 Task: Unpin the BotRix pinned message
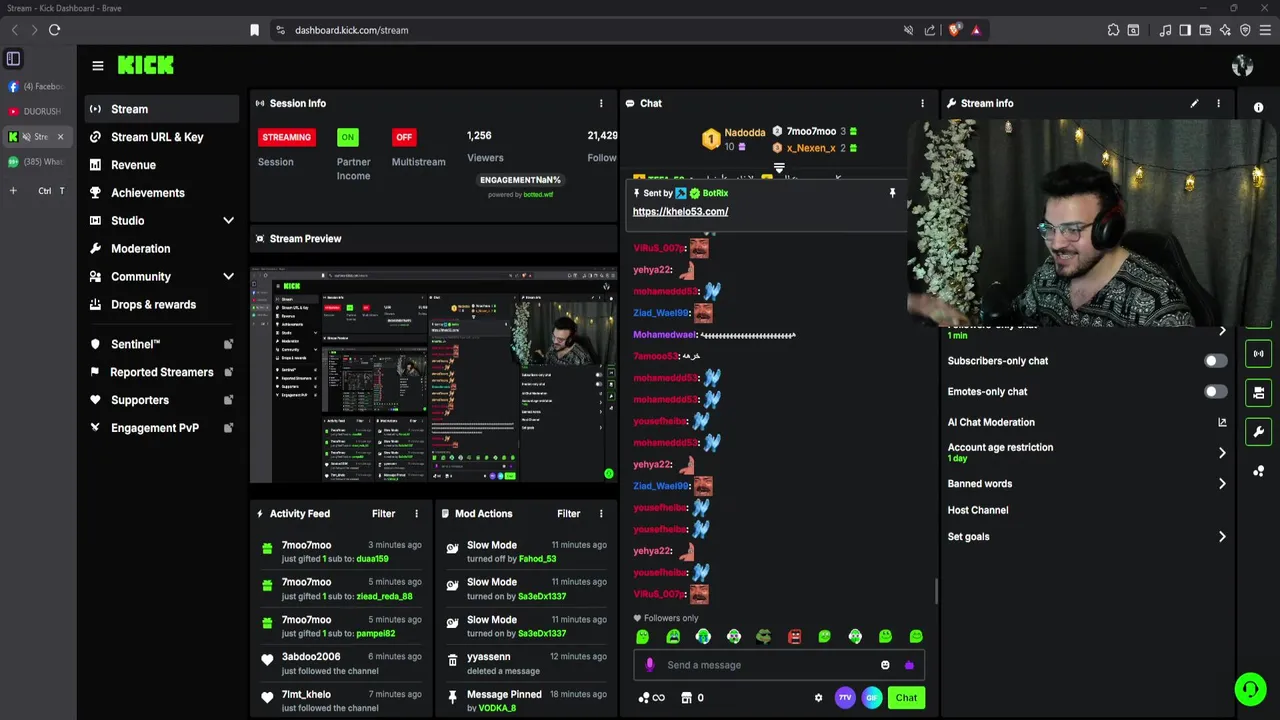click(x=892, y=193)
